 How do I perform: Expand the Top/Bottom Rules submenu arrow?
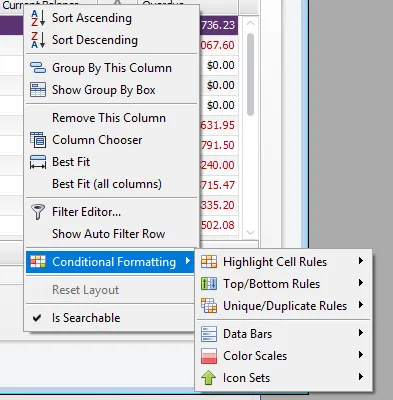pyautogui.click(x=361, y=283)
